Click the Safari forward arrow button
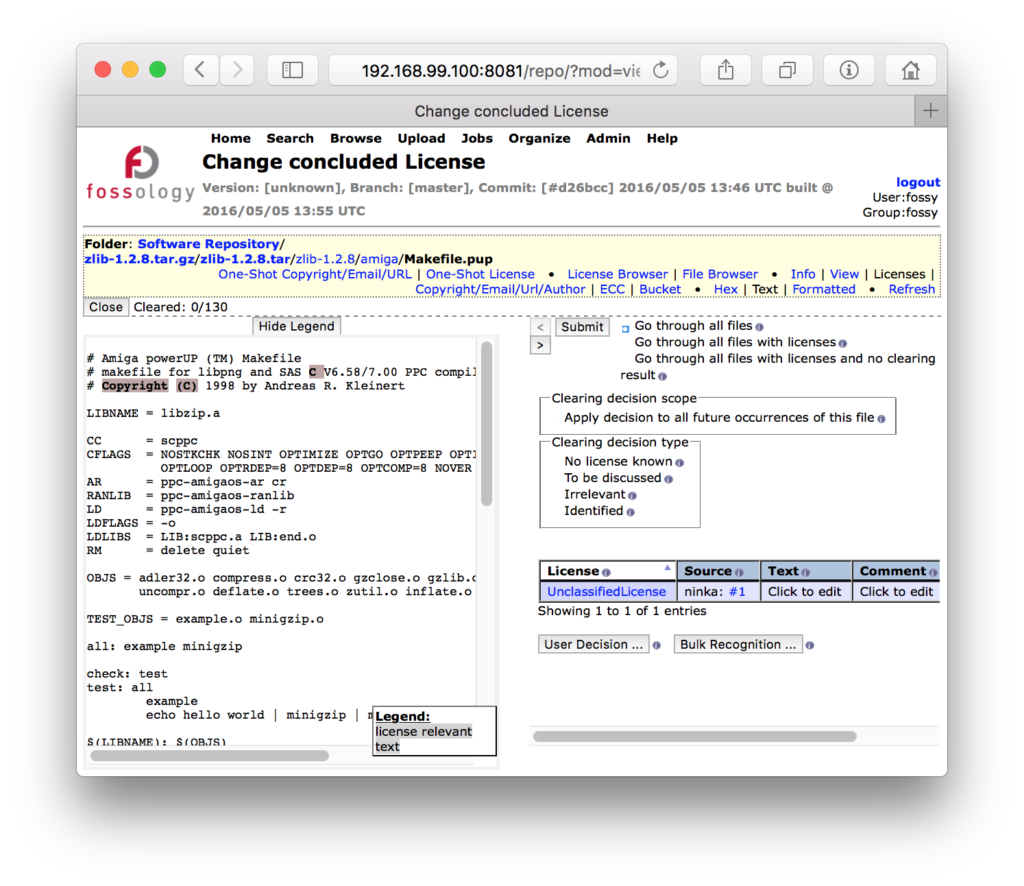Viewport: 1024px width, 886px height. (236, 70)
